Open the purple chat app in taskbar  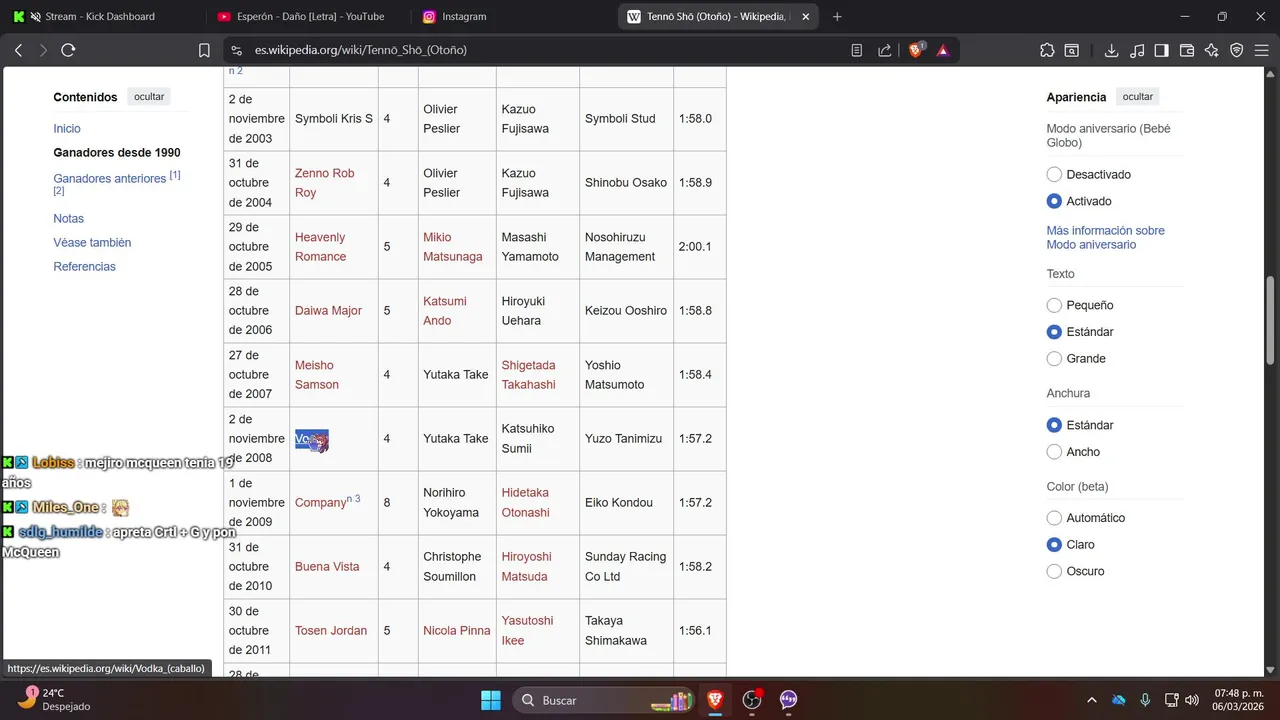(789, 700)
